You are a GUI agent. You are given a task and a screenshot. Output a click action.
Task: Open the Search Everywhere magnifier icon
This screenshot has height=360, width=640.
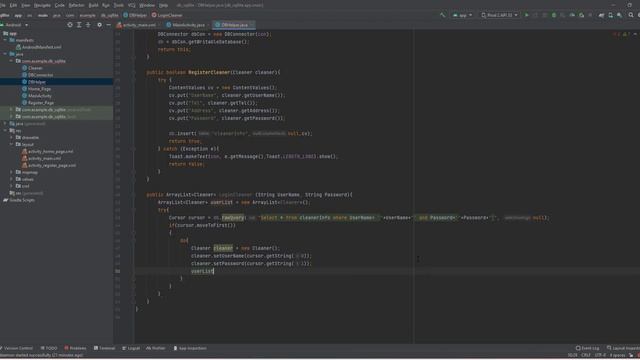631,15
